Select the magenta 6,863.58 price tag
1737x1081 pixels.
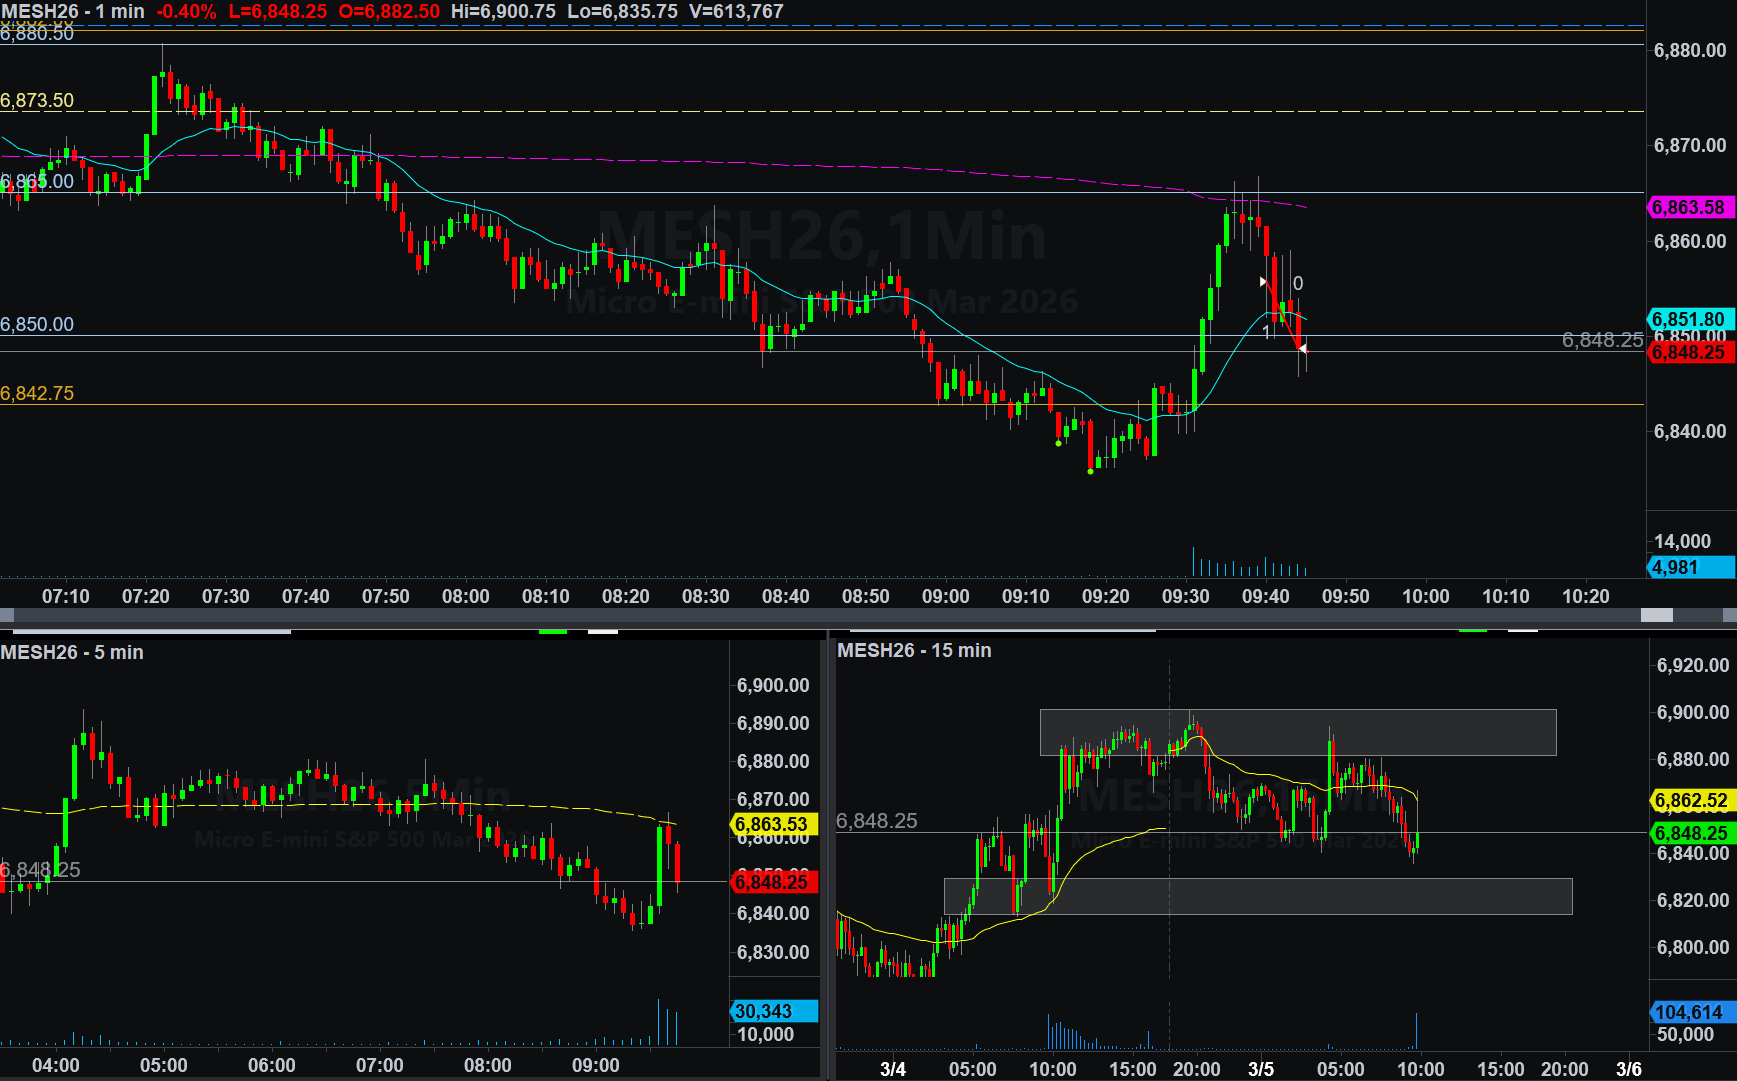point(1690,208)
